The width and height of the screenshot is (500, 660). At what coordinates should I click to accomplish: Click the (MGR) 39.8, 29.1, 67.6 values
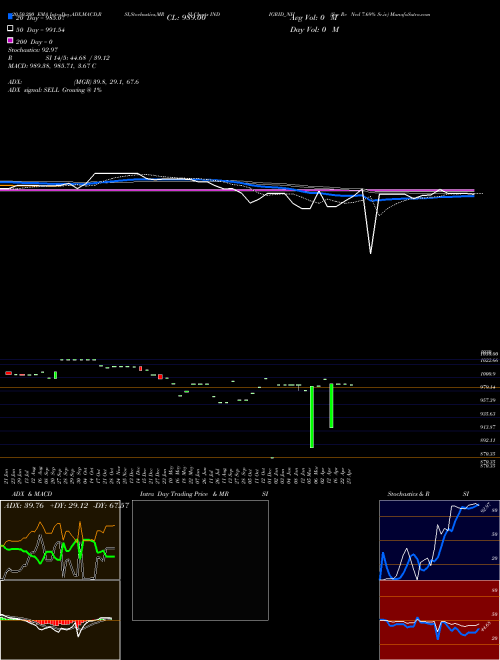[106, 82]
